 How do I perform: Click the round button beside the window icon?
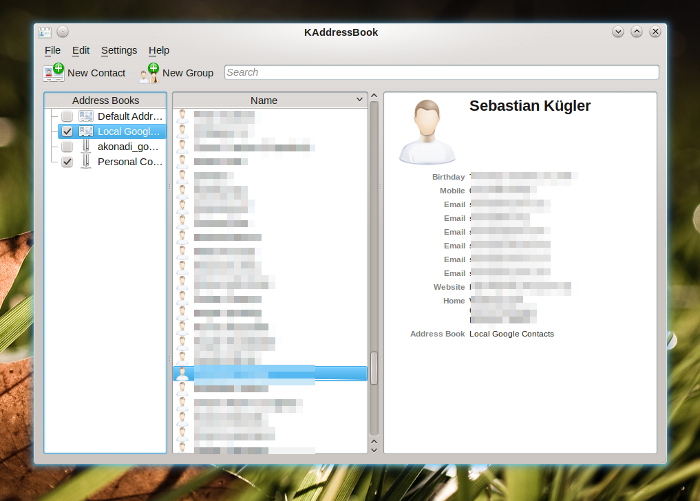(x=63, y=32)
